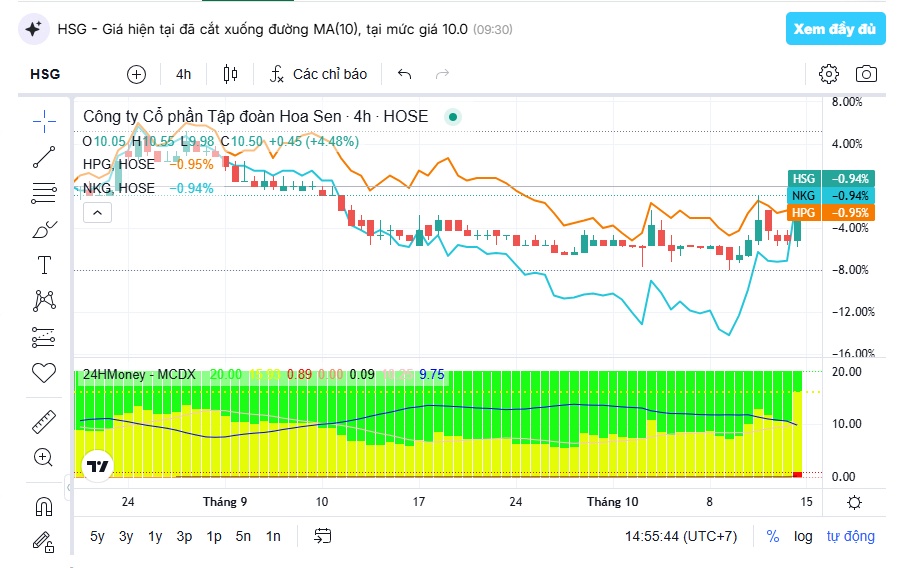Take a chart snapshot with camera icon
This screenshot has height=568, width=901.
coord(866,74)
